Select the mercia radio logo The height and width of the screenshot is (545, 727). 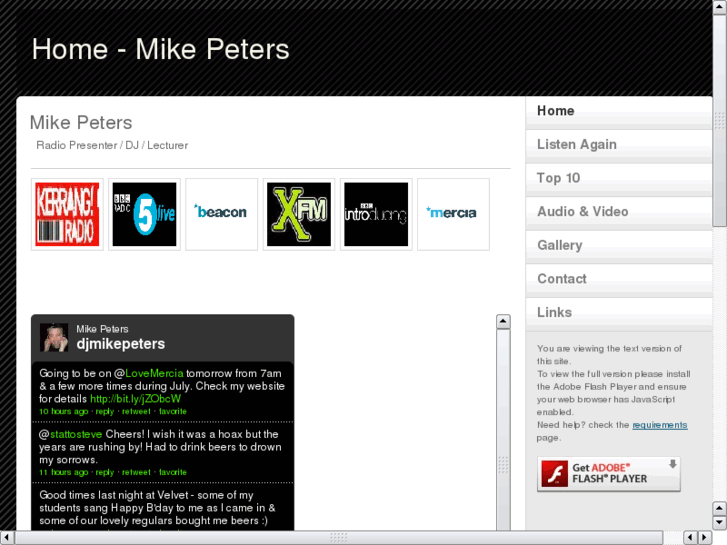(x=453, y=214)
